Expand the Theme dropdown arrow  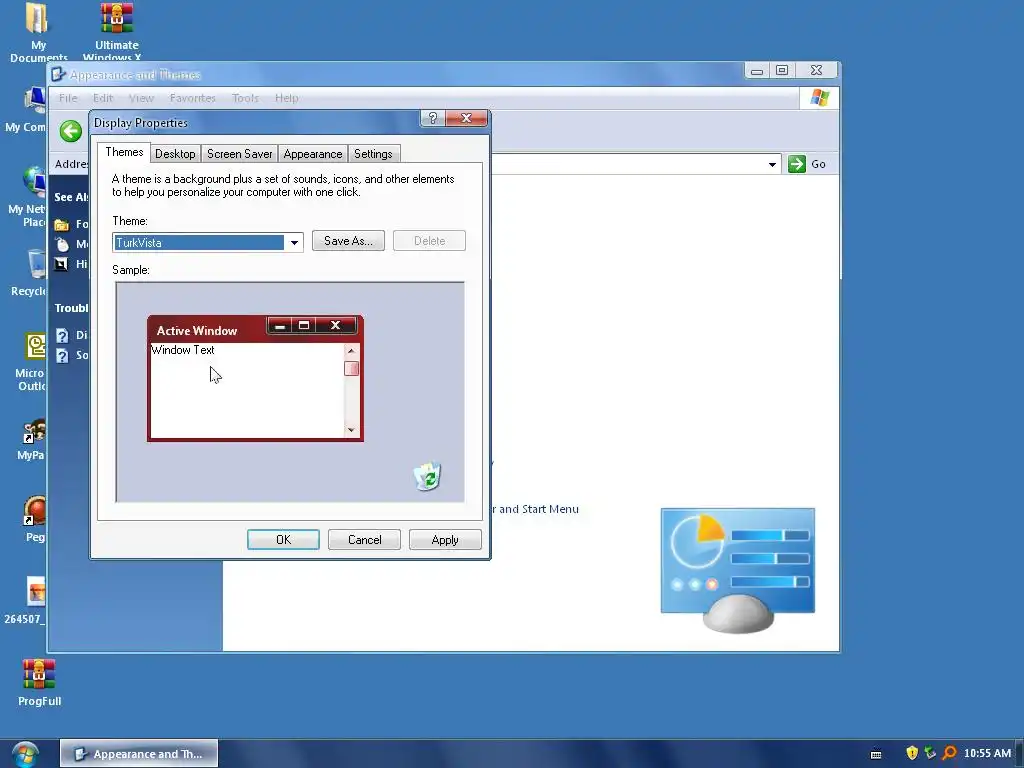295,242
